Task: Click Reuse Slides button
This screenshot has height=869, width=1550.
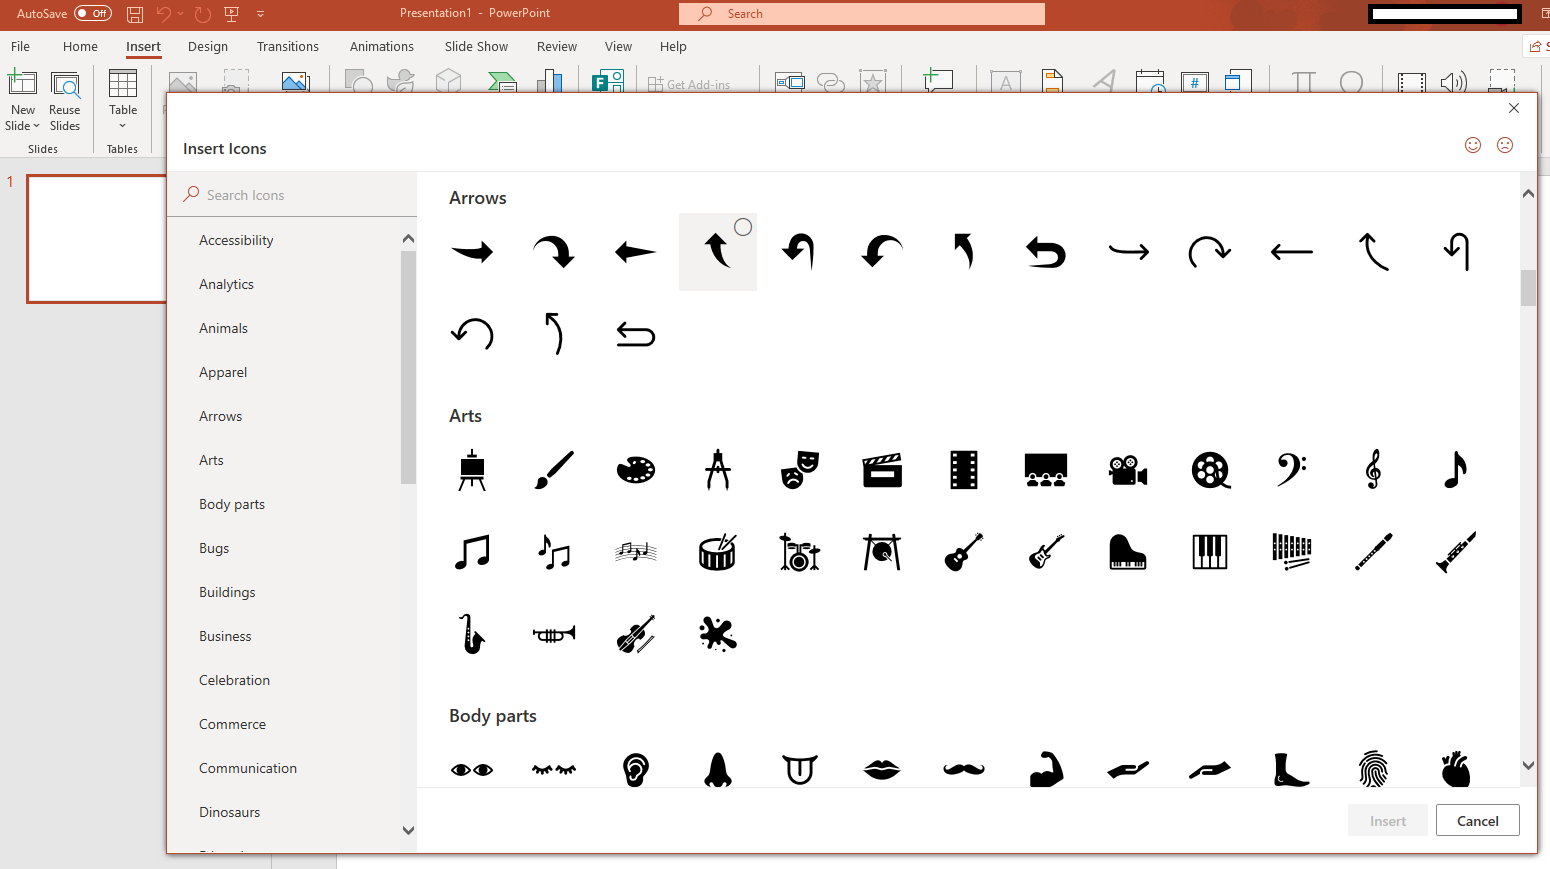Action: 65,101
